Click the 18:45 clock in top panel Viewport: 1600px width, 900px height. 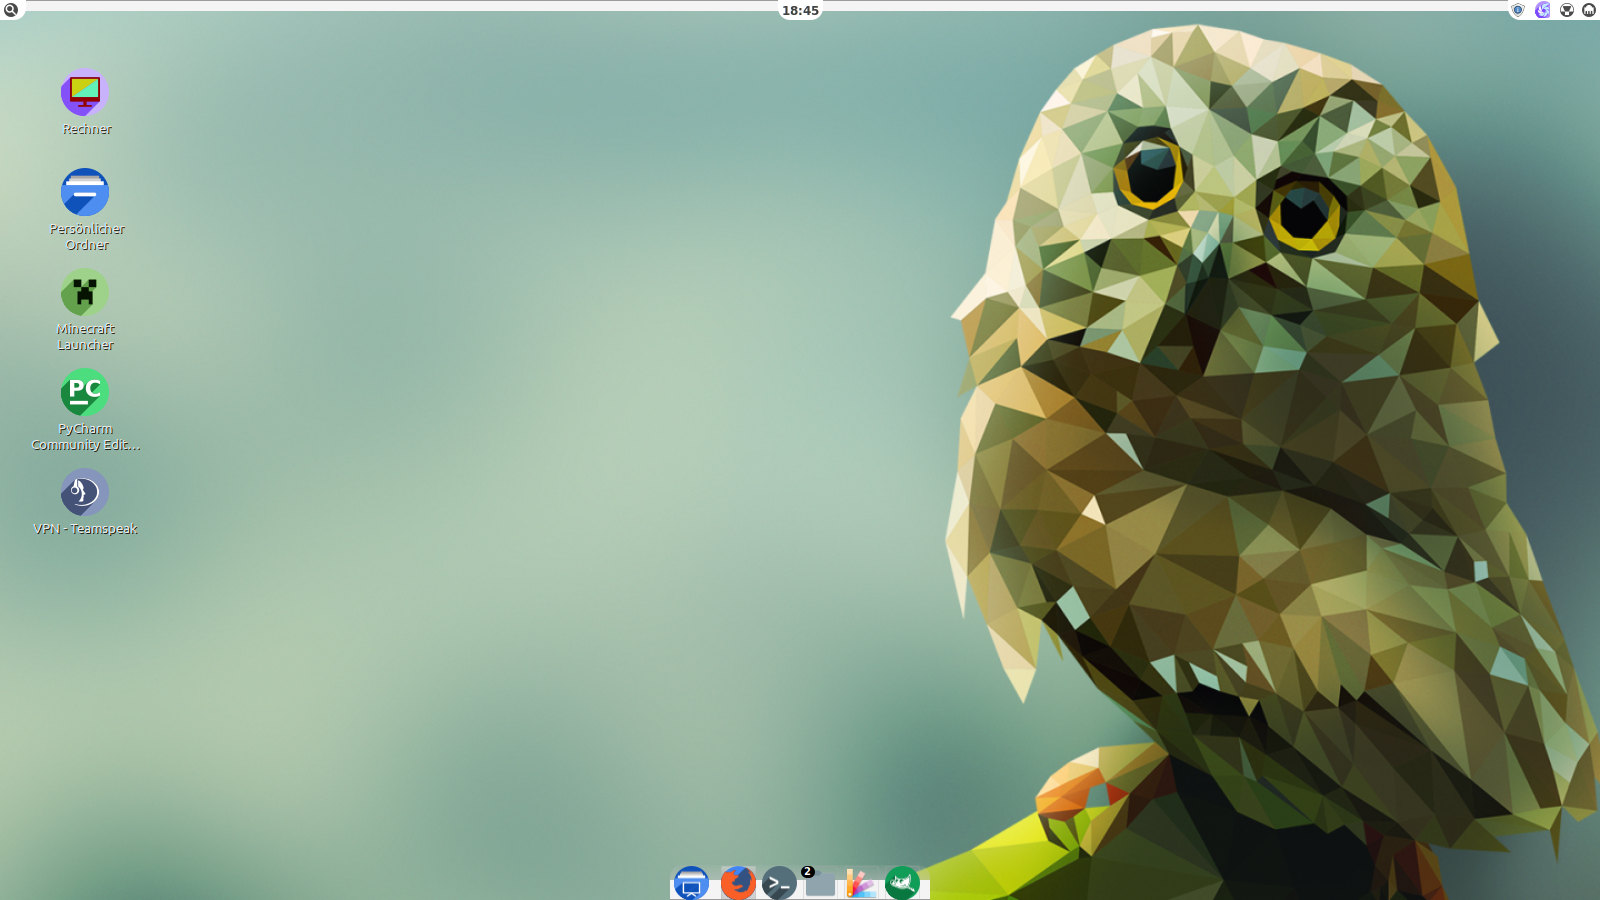[800, 10]
